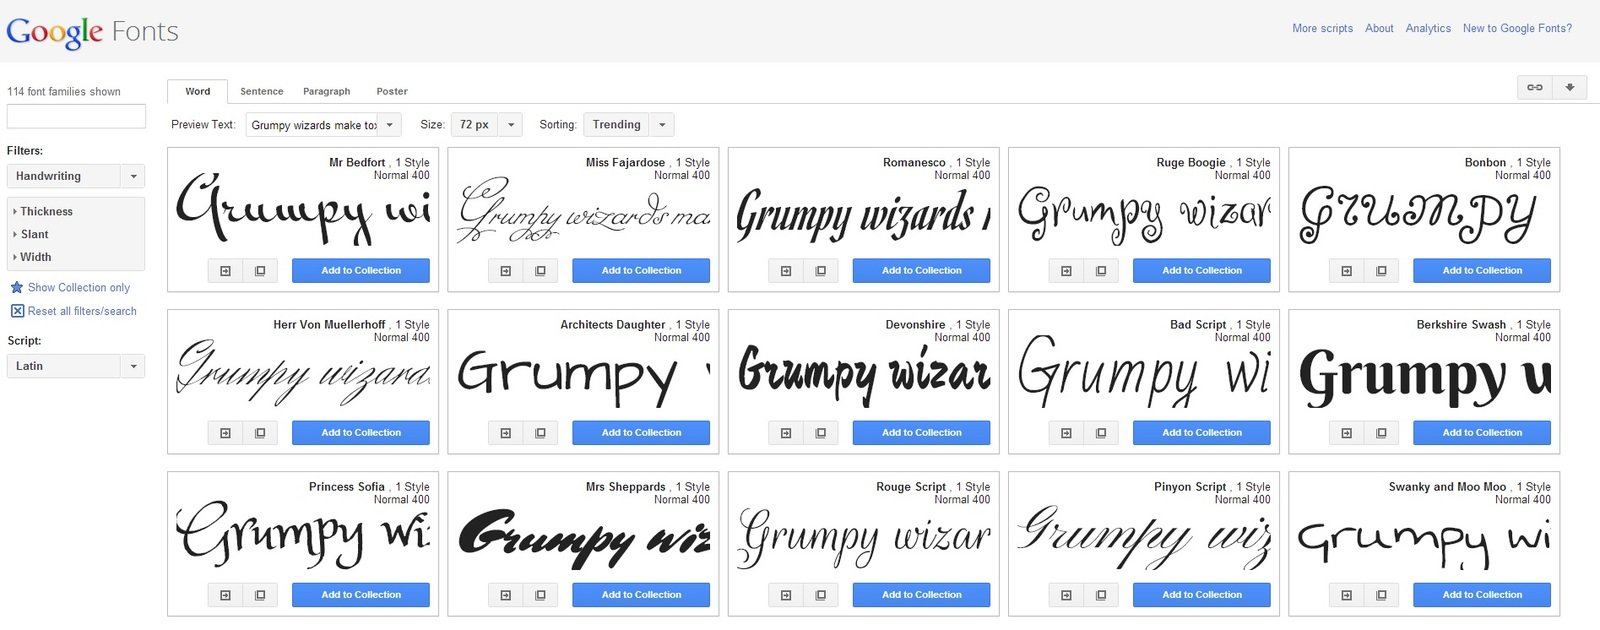Add Princess Sofia to Collection
The image size is (1600, 630).
coord(361,595)
